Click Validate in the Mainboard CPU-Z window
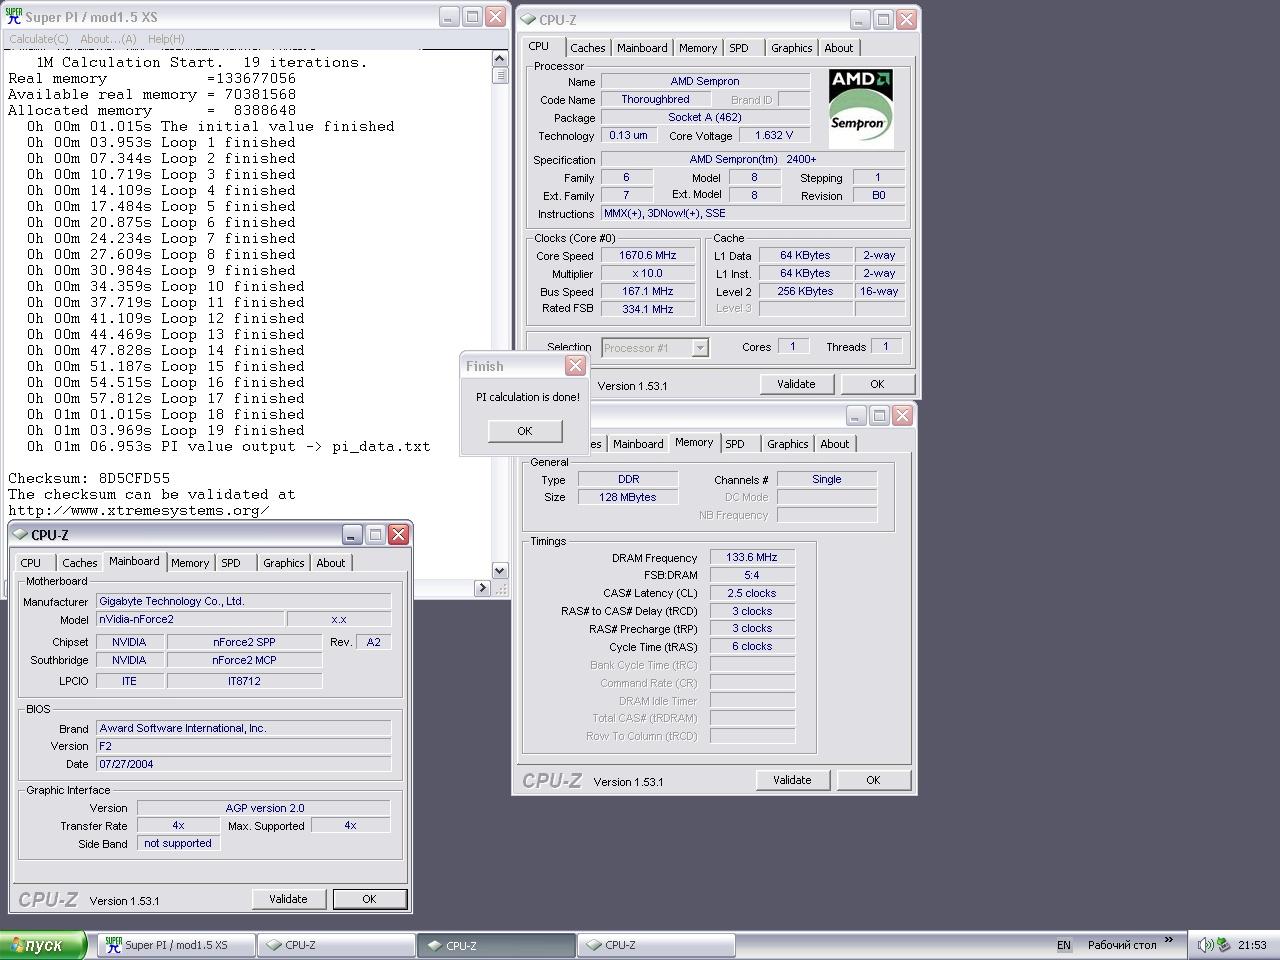 tap(288, 899)
